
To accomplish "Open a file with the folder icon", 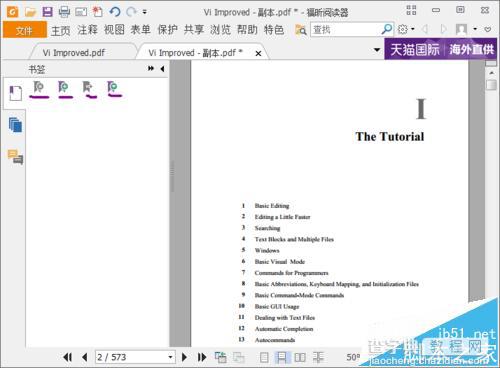I will coord(30,12).
